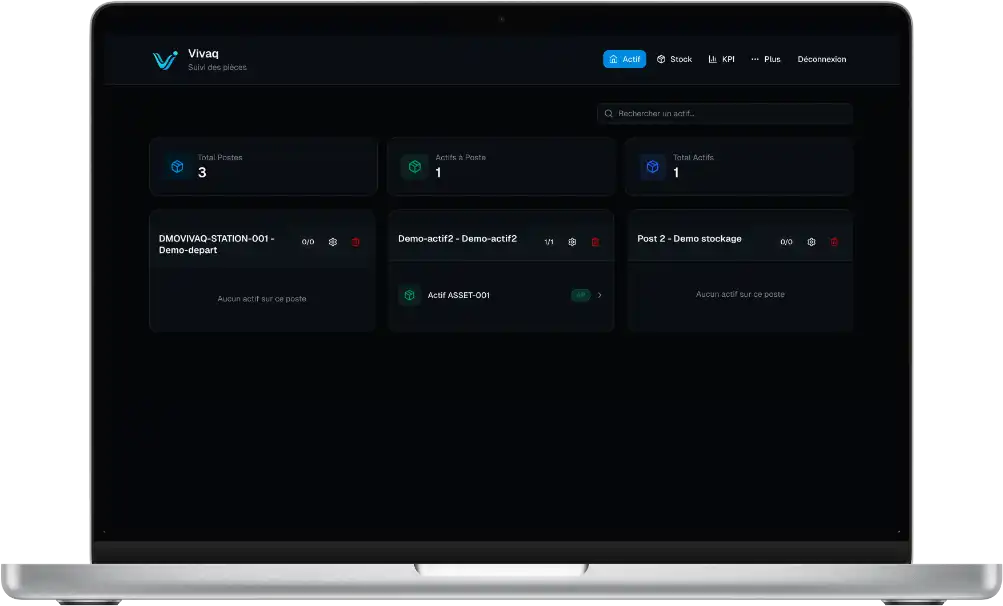This screenshot has width=1003, height=606.
Task: Open settings for DMOVIVAQ-STATION-001 post
Action: coord(333,242)
